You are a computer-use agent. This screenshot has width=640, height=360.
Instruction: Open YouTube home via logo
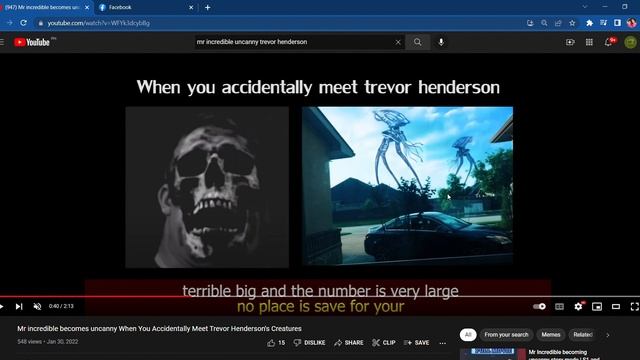click(31, 42)
